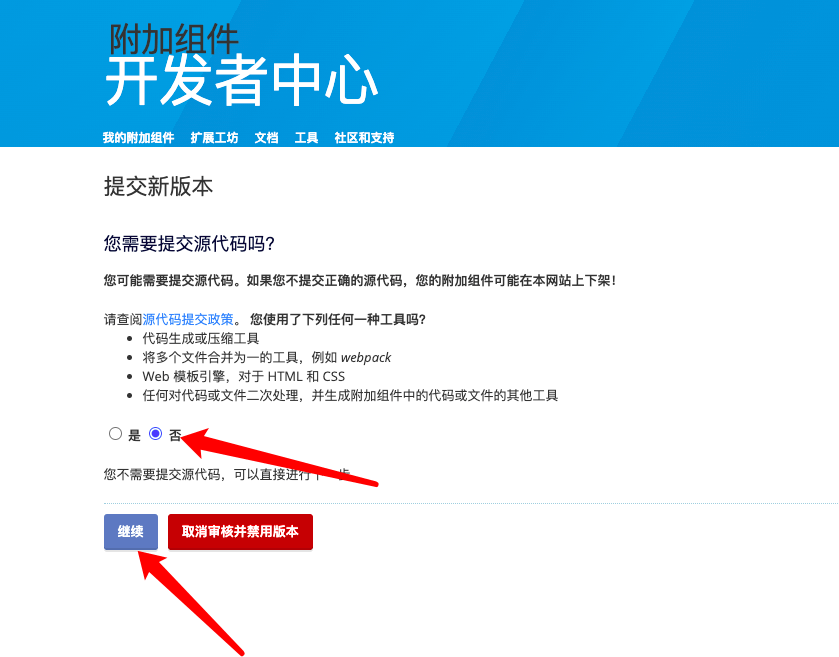This screenshot has height=657, width=839.
Task: Click the 否 radio label text
Action: click(175, 435)
